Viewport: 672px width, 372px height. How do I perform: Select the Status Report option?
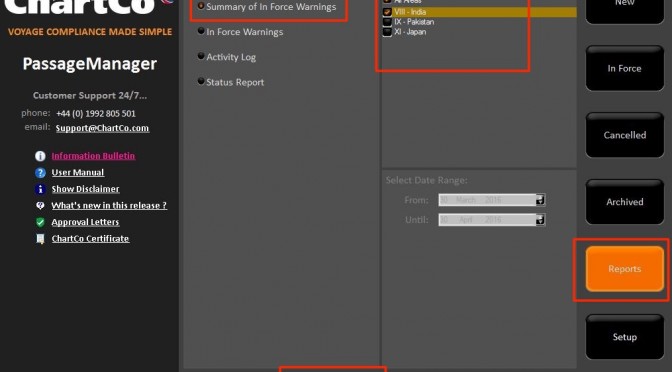(x=201, y=81)
